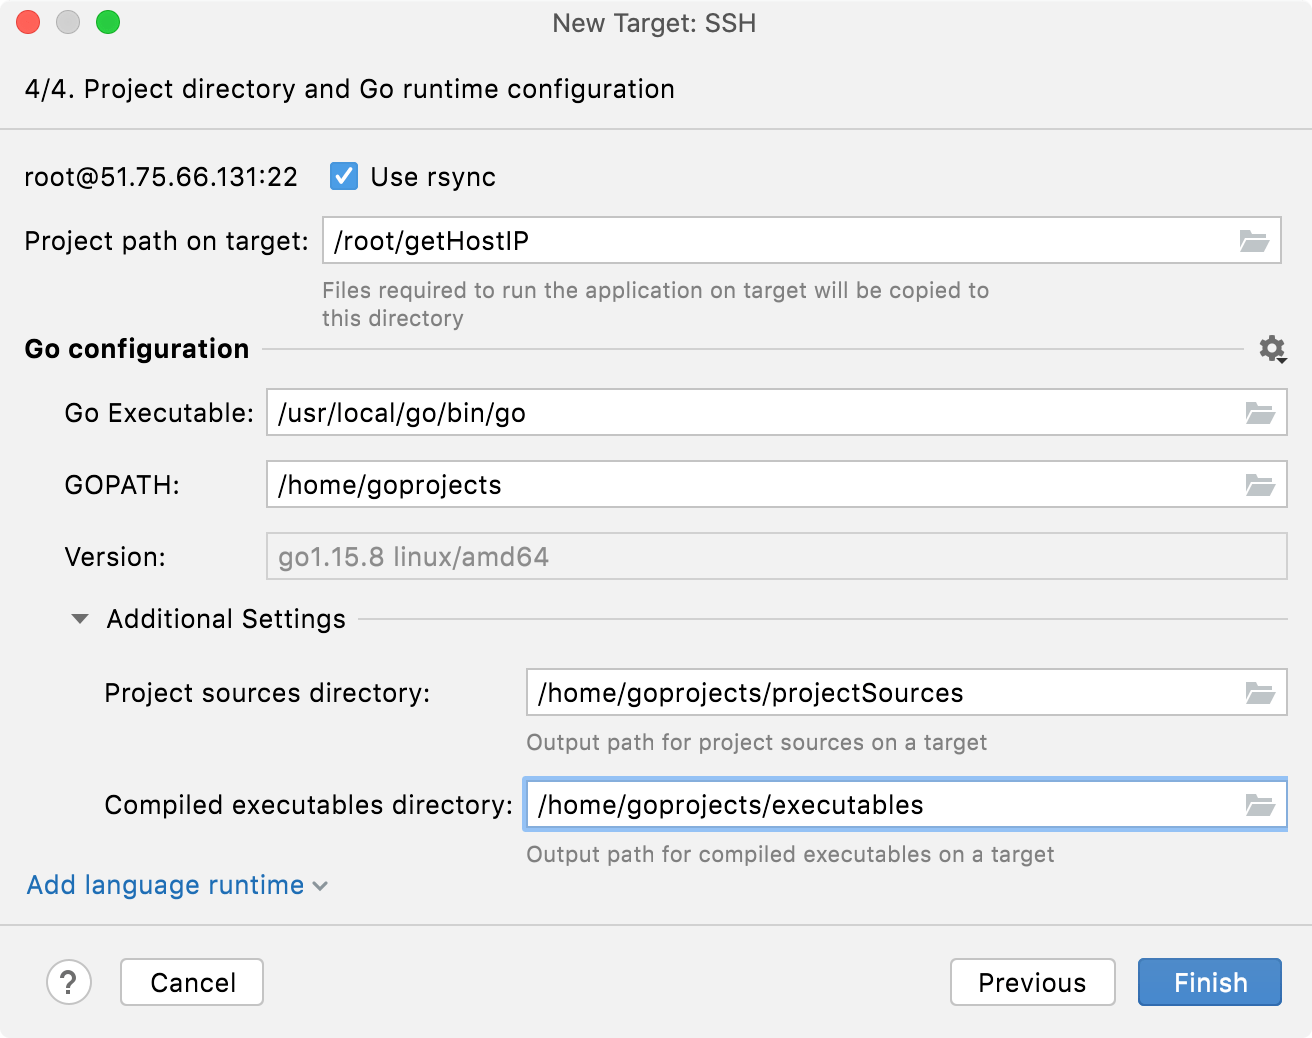Cancel the SSH target setup
Viewport: 1312px width, 1038px height.
tap(191, 982)
